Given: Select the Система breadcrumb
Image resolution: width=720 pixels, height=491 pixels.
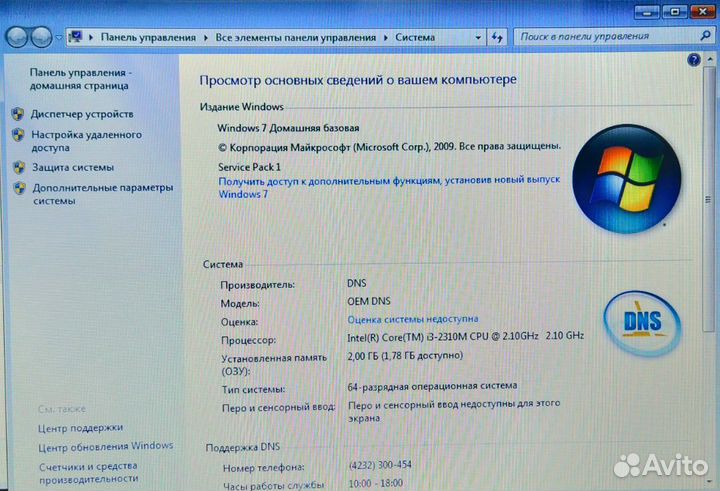Looking at the screenshot, I should click(x=415, y=37).
